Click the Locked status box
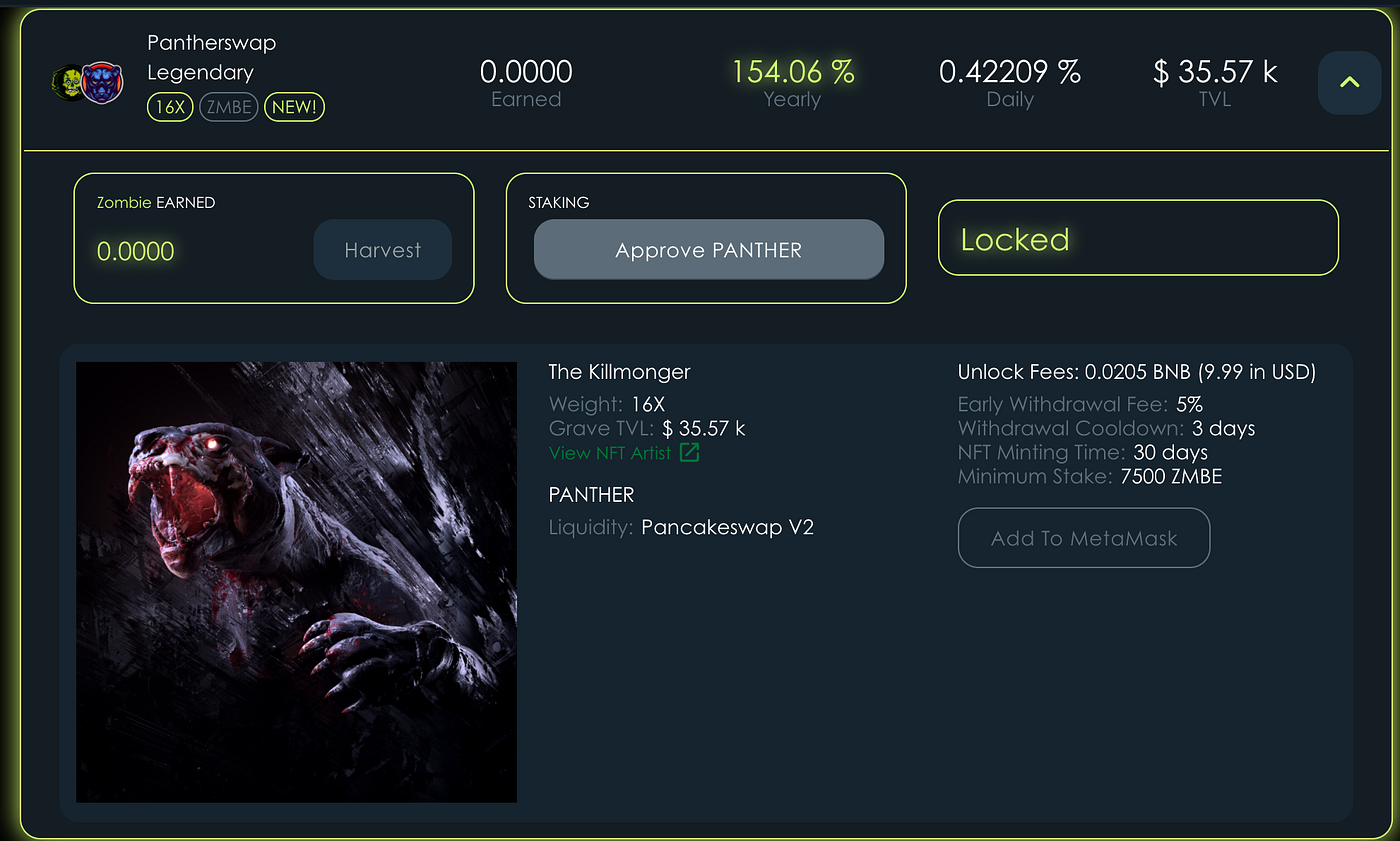Viewport: 1400px width, 841px height. point(1138,238)
